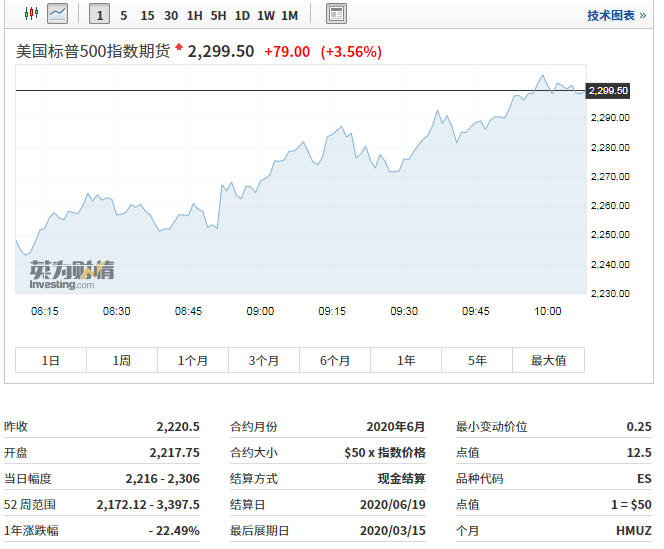Choose the 30 minute interval
Image resolution: width=664 pixels, height=549 pixels.
click(x=171, y=15)
